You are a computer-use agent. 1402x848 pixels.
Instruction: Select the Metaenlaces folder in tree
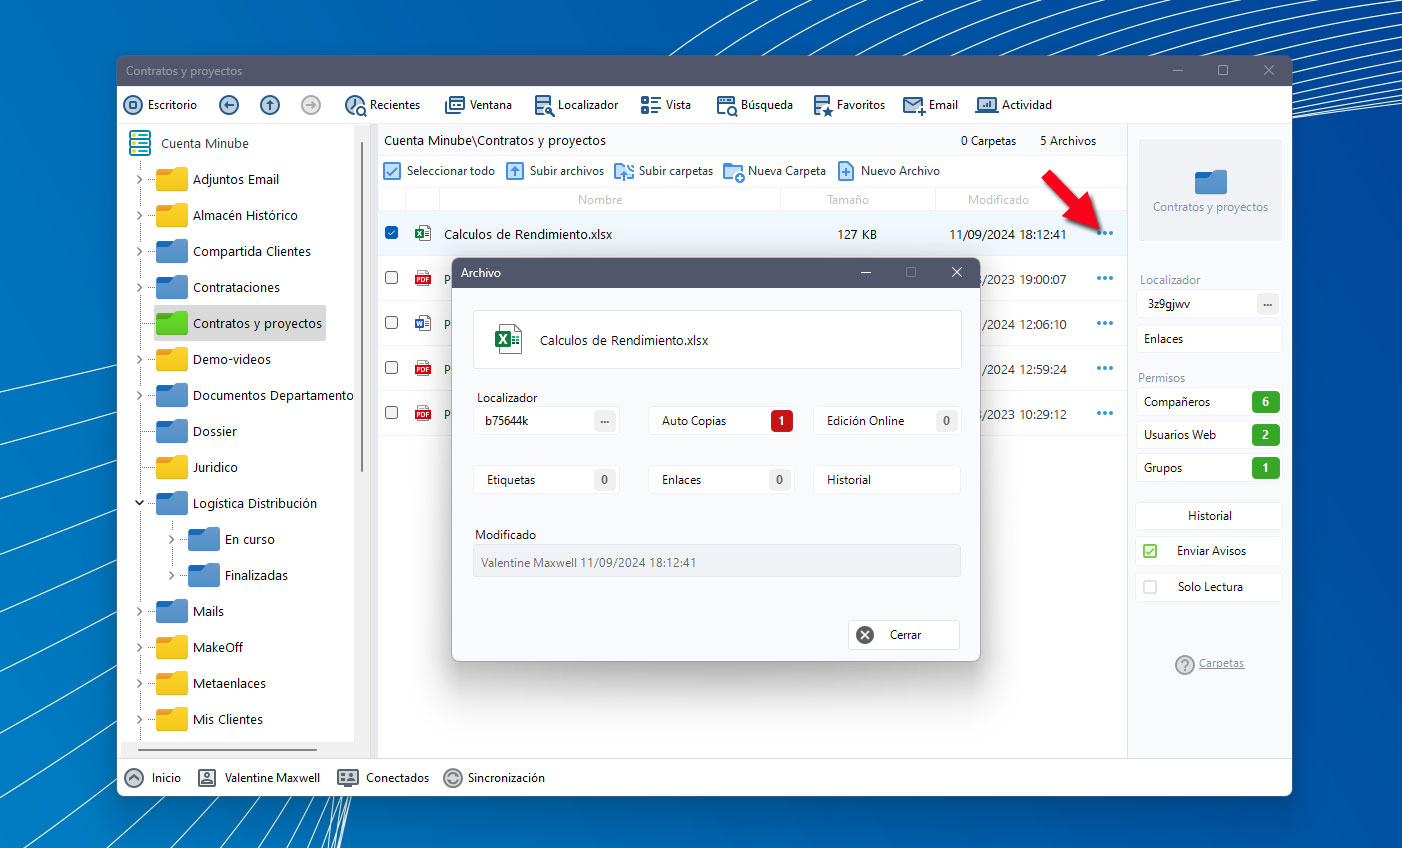tap(211, 684)
